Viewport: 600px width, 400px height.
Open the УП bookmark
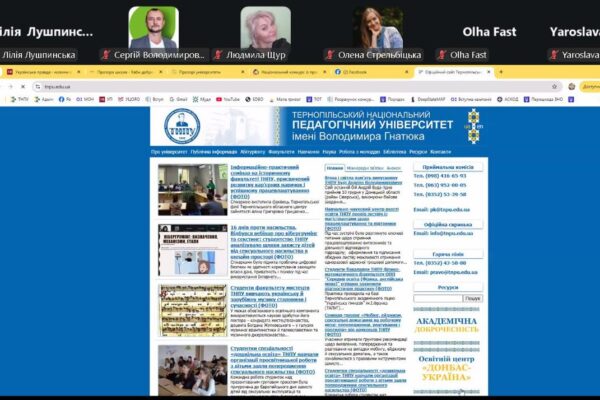[106, 100]
